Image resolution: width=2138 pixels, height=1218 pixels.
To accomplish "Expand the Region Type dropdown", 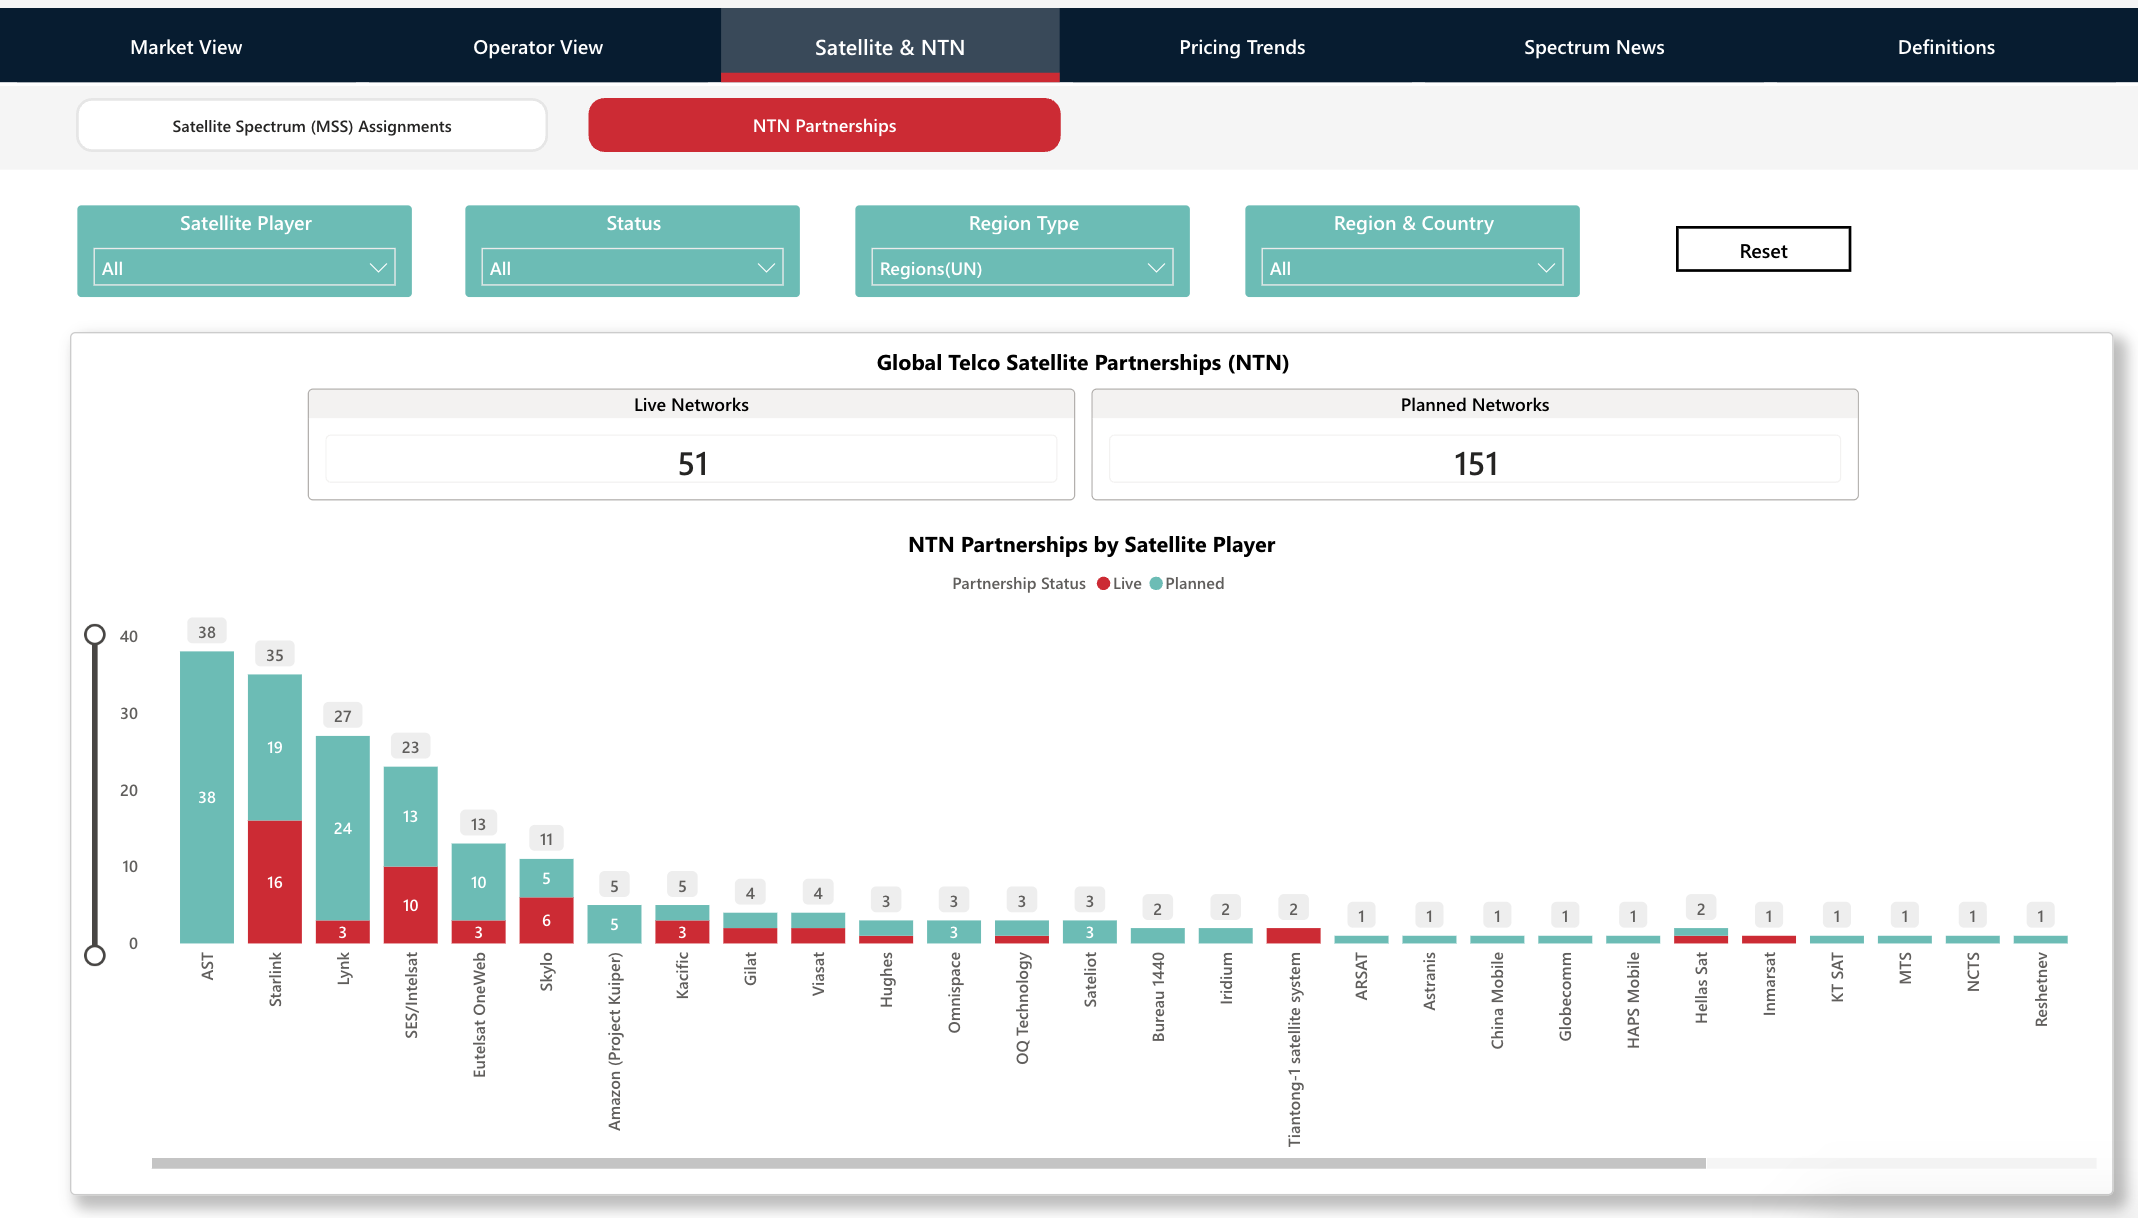I will pos(1022,268).
